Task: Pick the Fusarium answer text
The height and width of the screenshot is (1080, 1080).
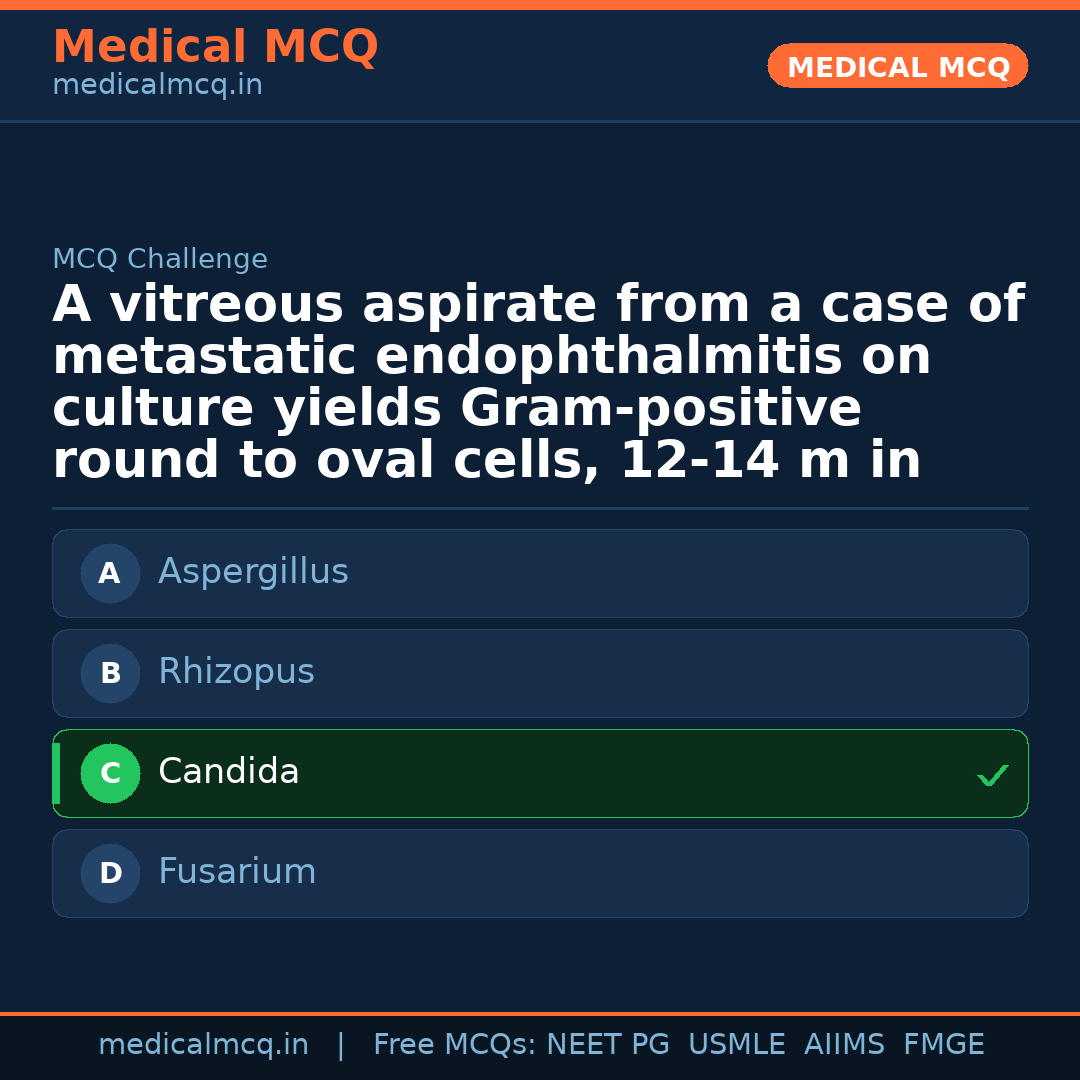Action: tap(237, 872)
